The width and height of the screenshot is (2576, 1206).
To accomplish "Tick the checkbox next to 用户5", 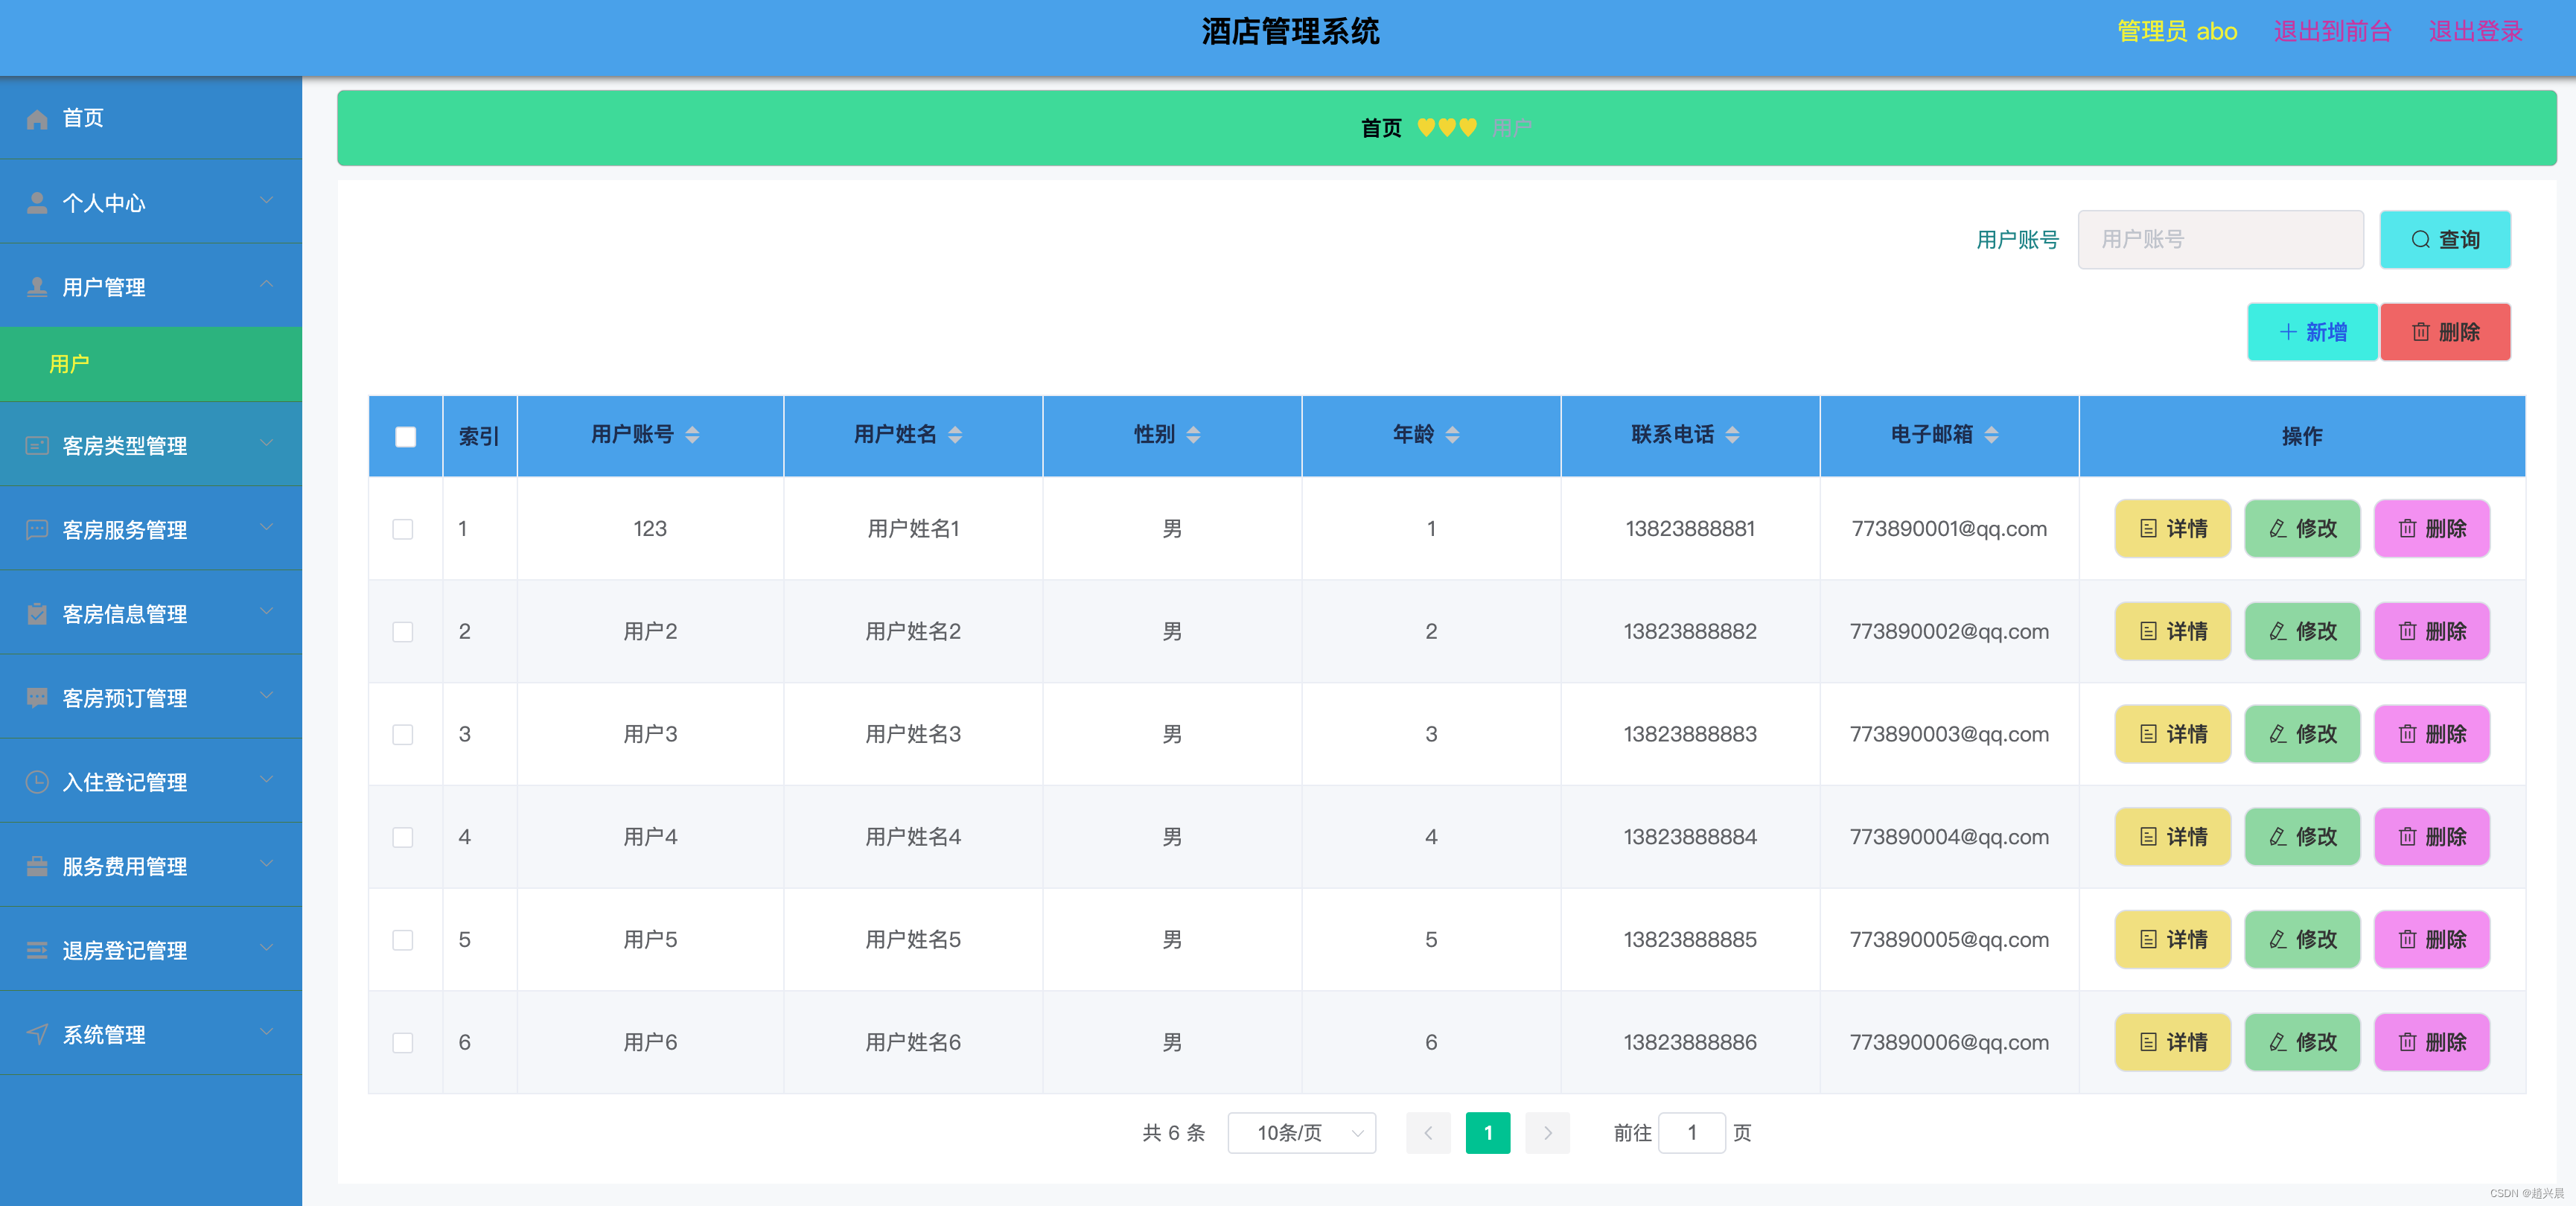I will coord(404,939).
